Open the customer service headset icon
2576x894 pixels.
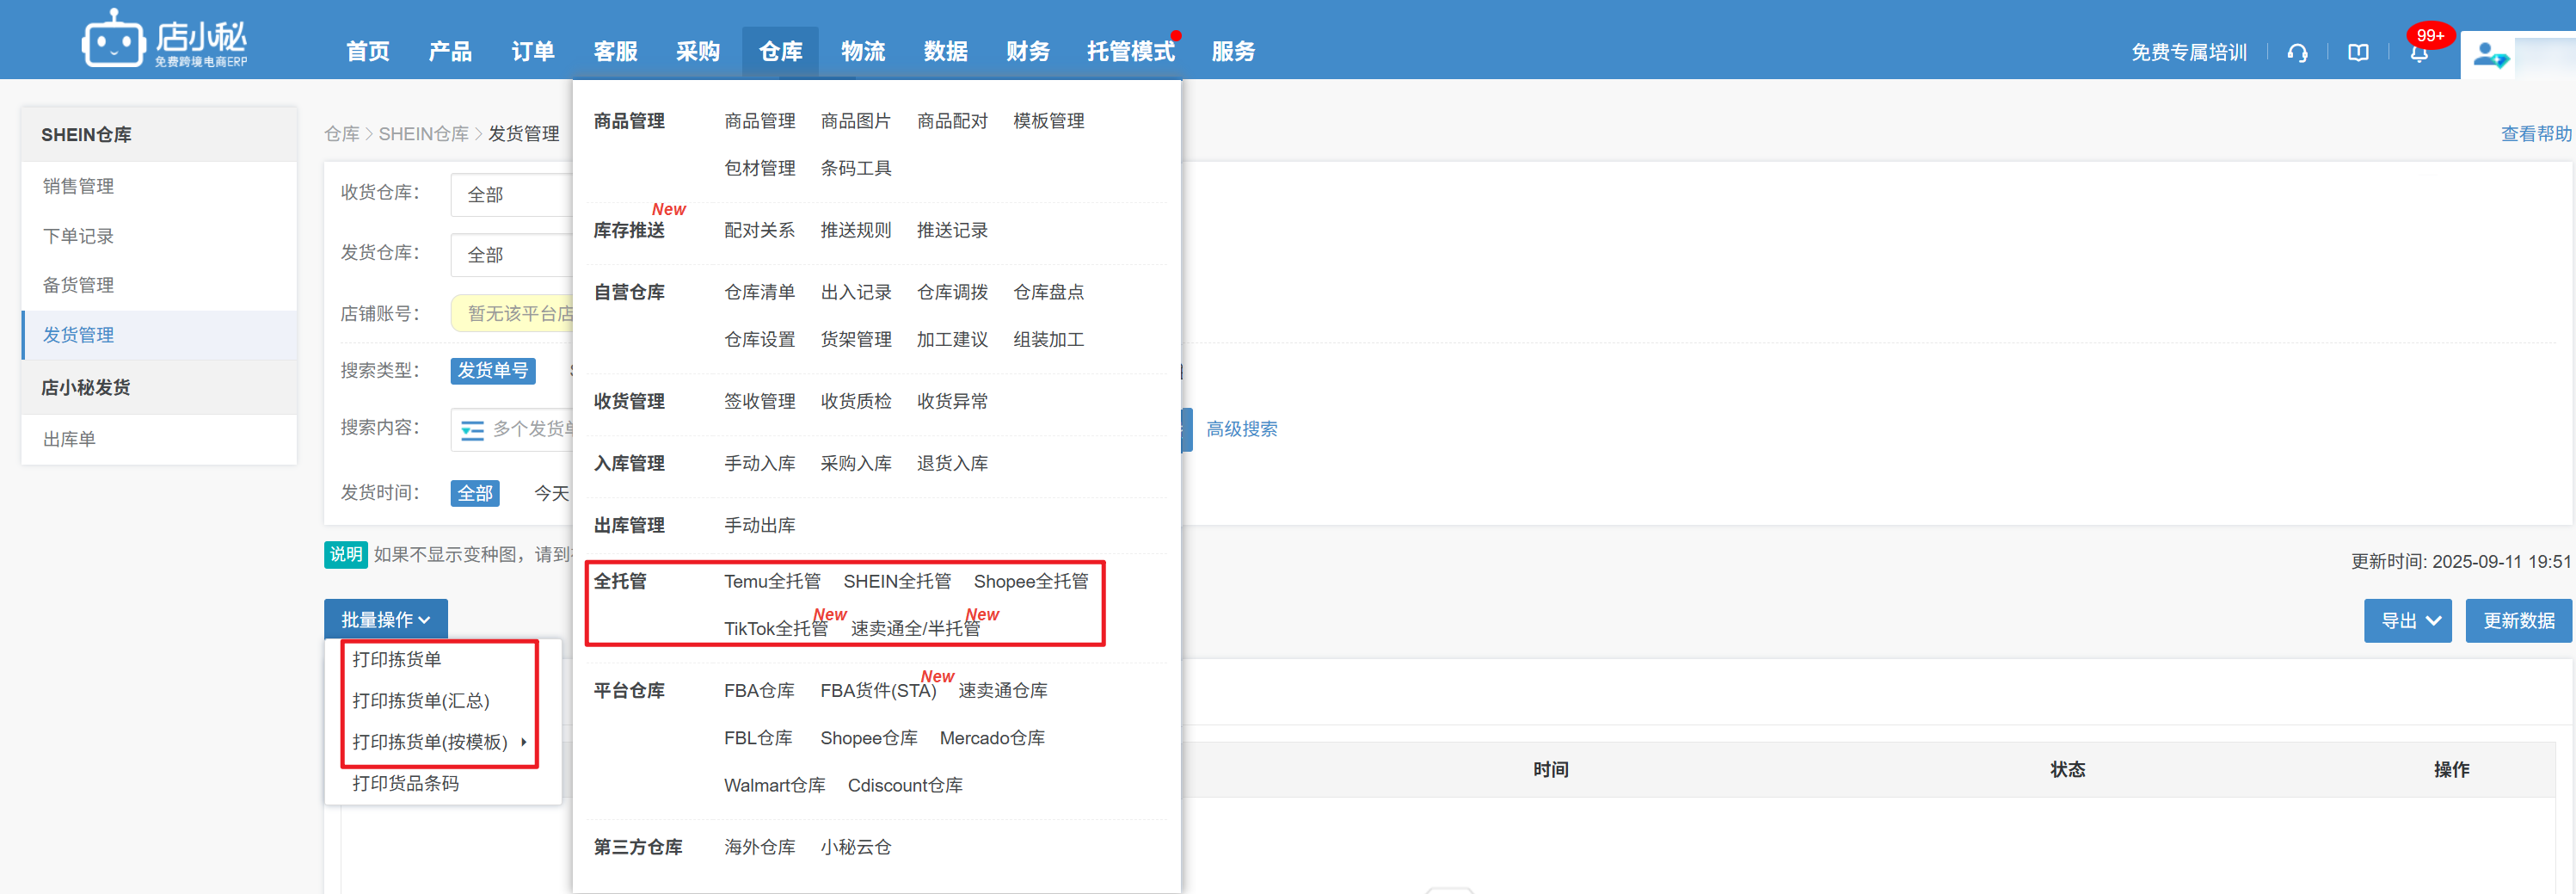click(2297, 53)
